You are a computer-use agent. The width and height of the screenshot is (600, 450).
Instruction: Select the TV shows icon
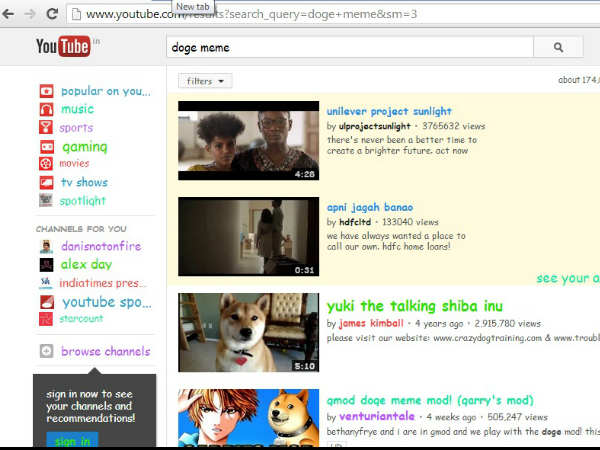coord(46,182)
